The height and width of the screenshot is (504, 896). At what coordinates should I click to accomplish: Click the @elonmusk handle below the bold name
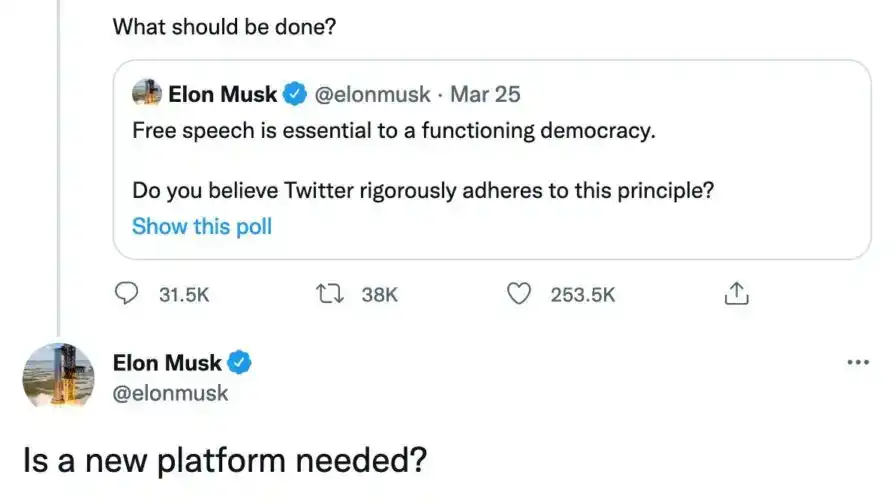[171, 393]
